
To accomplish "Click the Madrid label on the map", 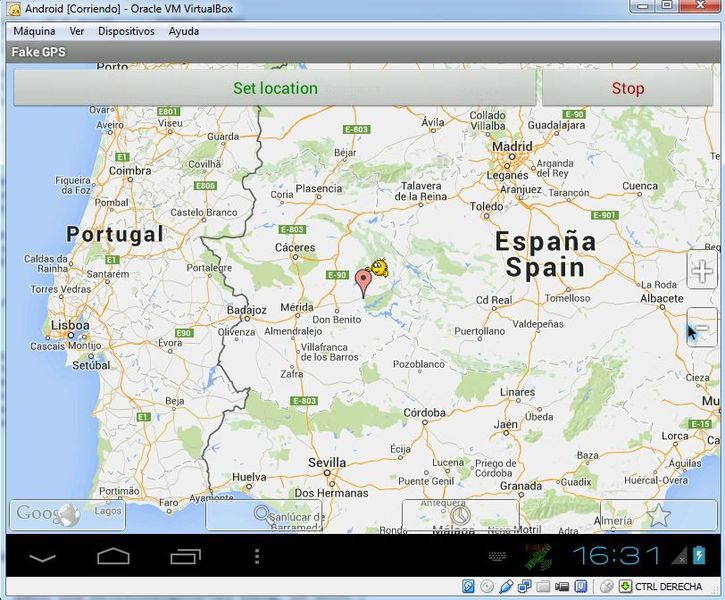I will pos(512,147).
